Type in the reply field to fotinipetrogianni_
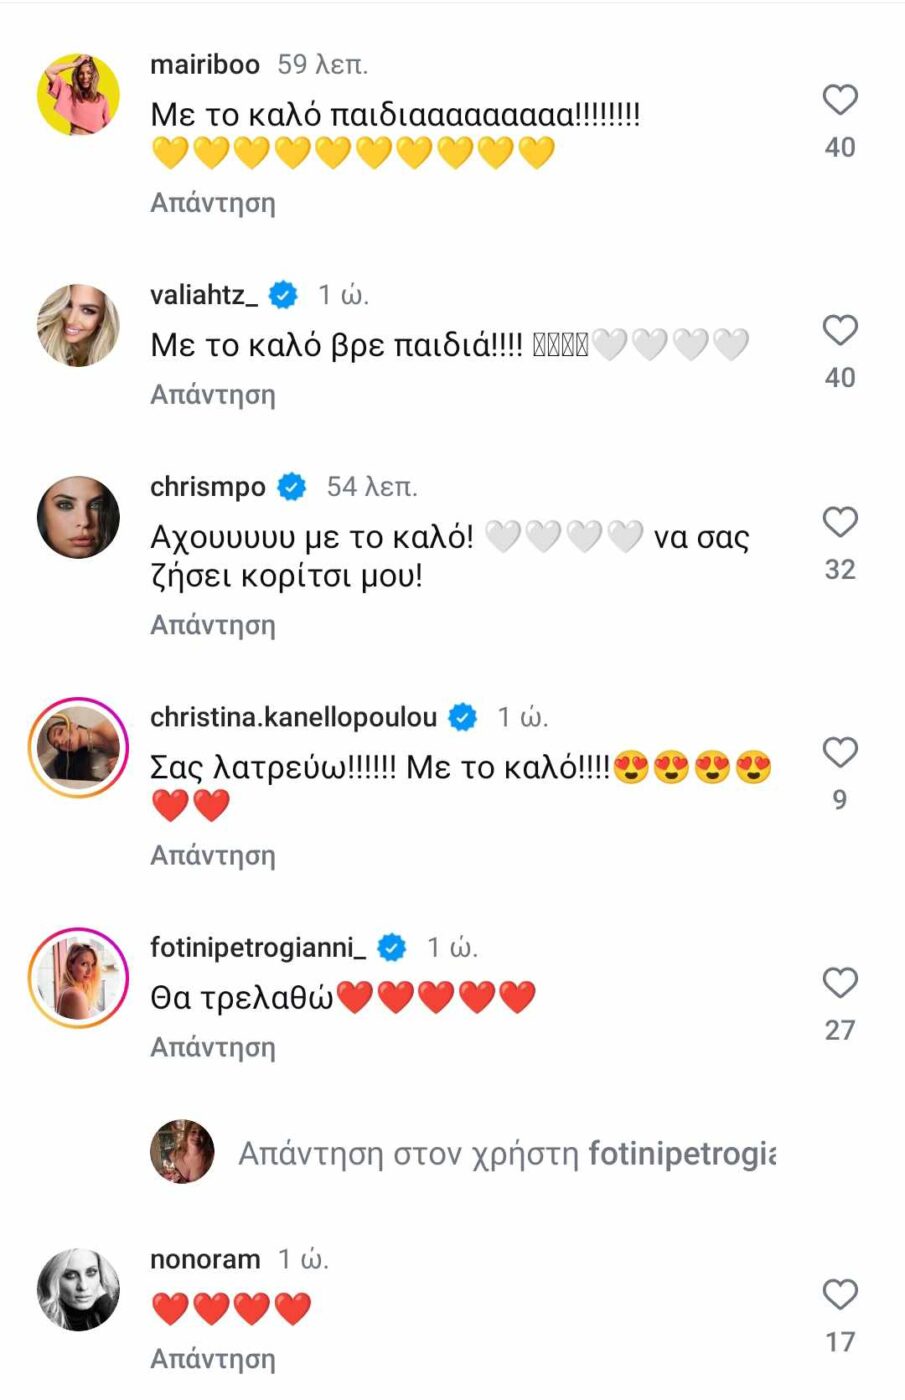Screen dimensions: 905x1400 coord(506,1154)
